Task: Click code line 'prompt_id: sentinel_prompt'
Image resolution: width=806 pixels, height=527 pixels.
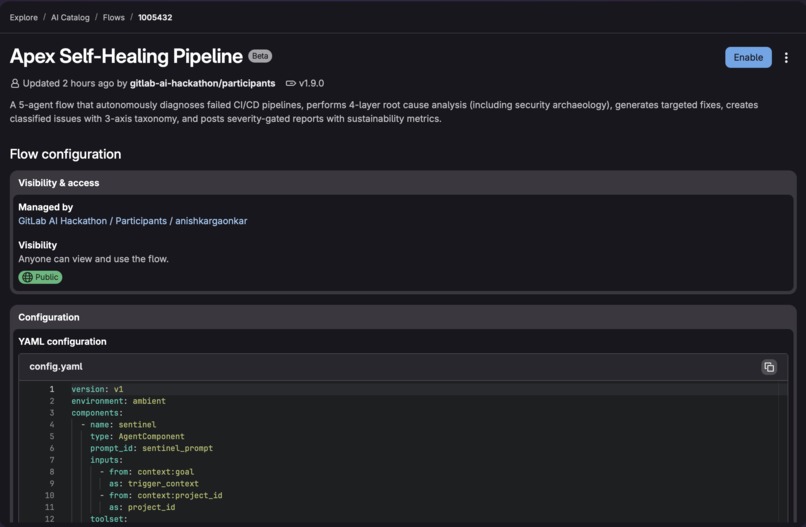Action: pos(151,448)
